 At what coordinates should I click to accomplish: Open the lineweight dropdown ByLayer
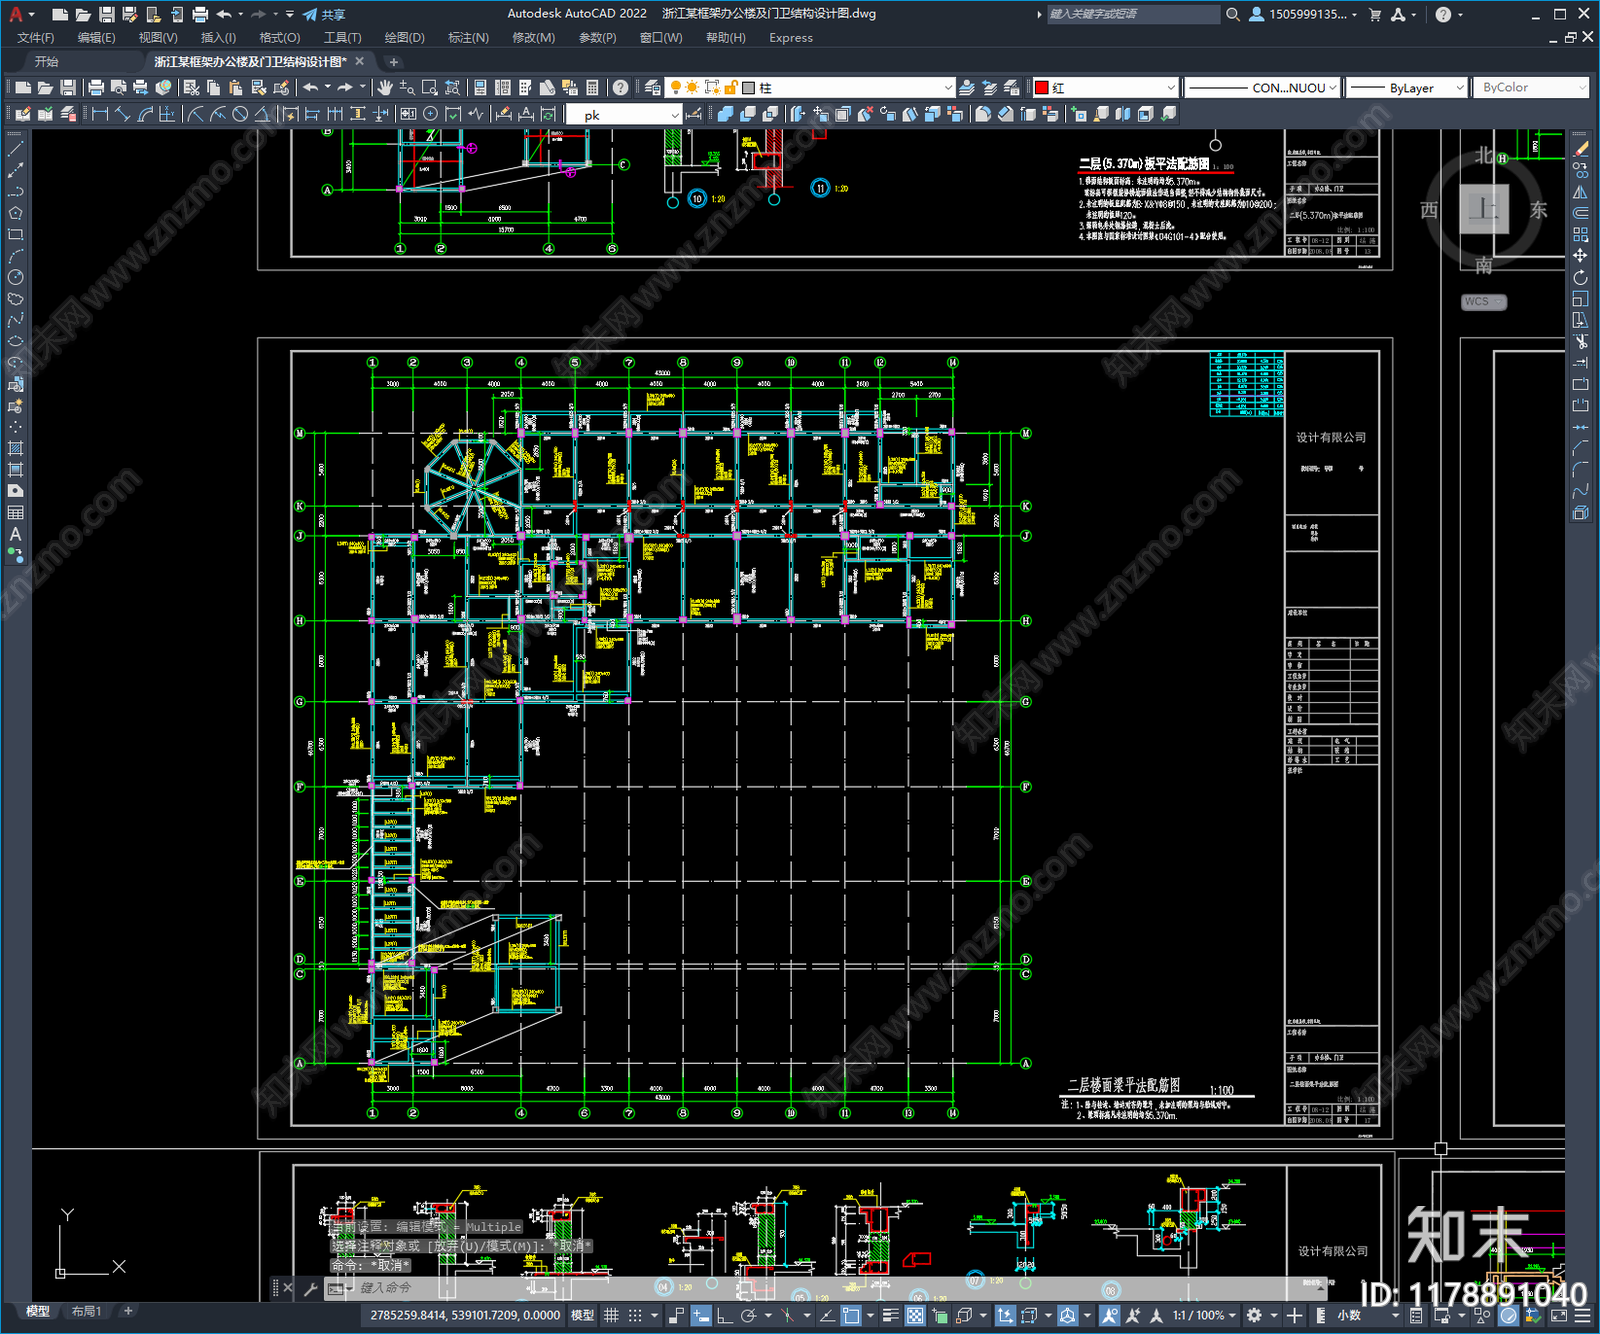click(1406, 88)
